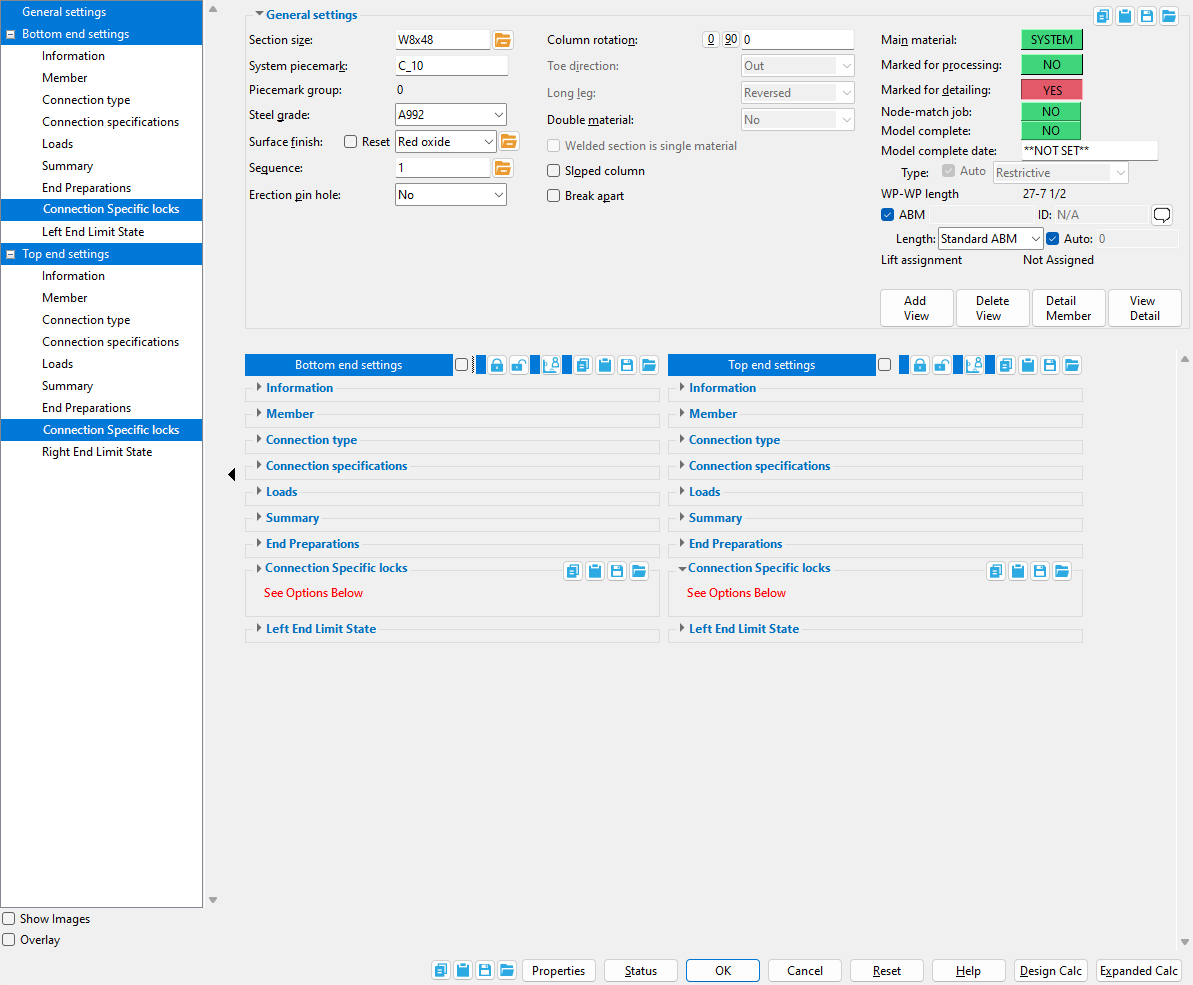Image resolution: width=1193 pixels, height=985 pixels.
Task: Browse section sizes with the folder icon
Action: [x=503, y=40]
